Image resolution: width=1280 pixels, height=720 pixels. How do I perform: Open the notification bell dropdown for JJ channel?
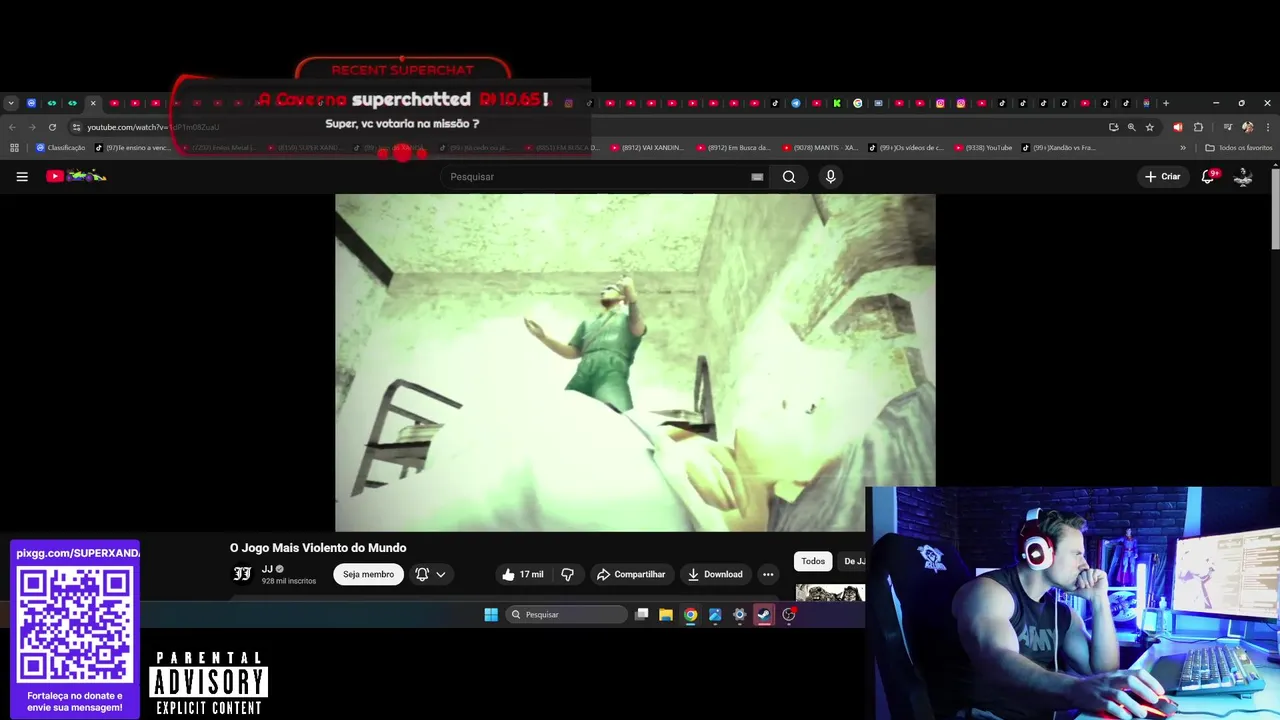[431, 574]
